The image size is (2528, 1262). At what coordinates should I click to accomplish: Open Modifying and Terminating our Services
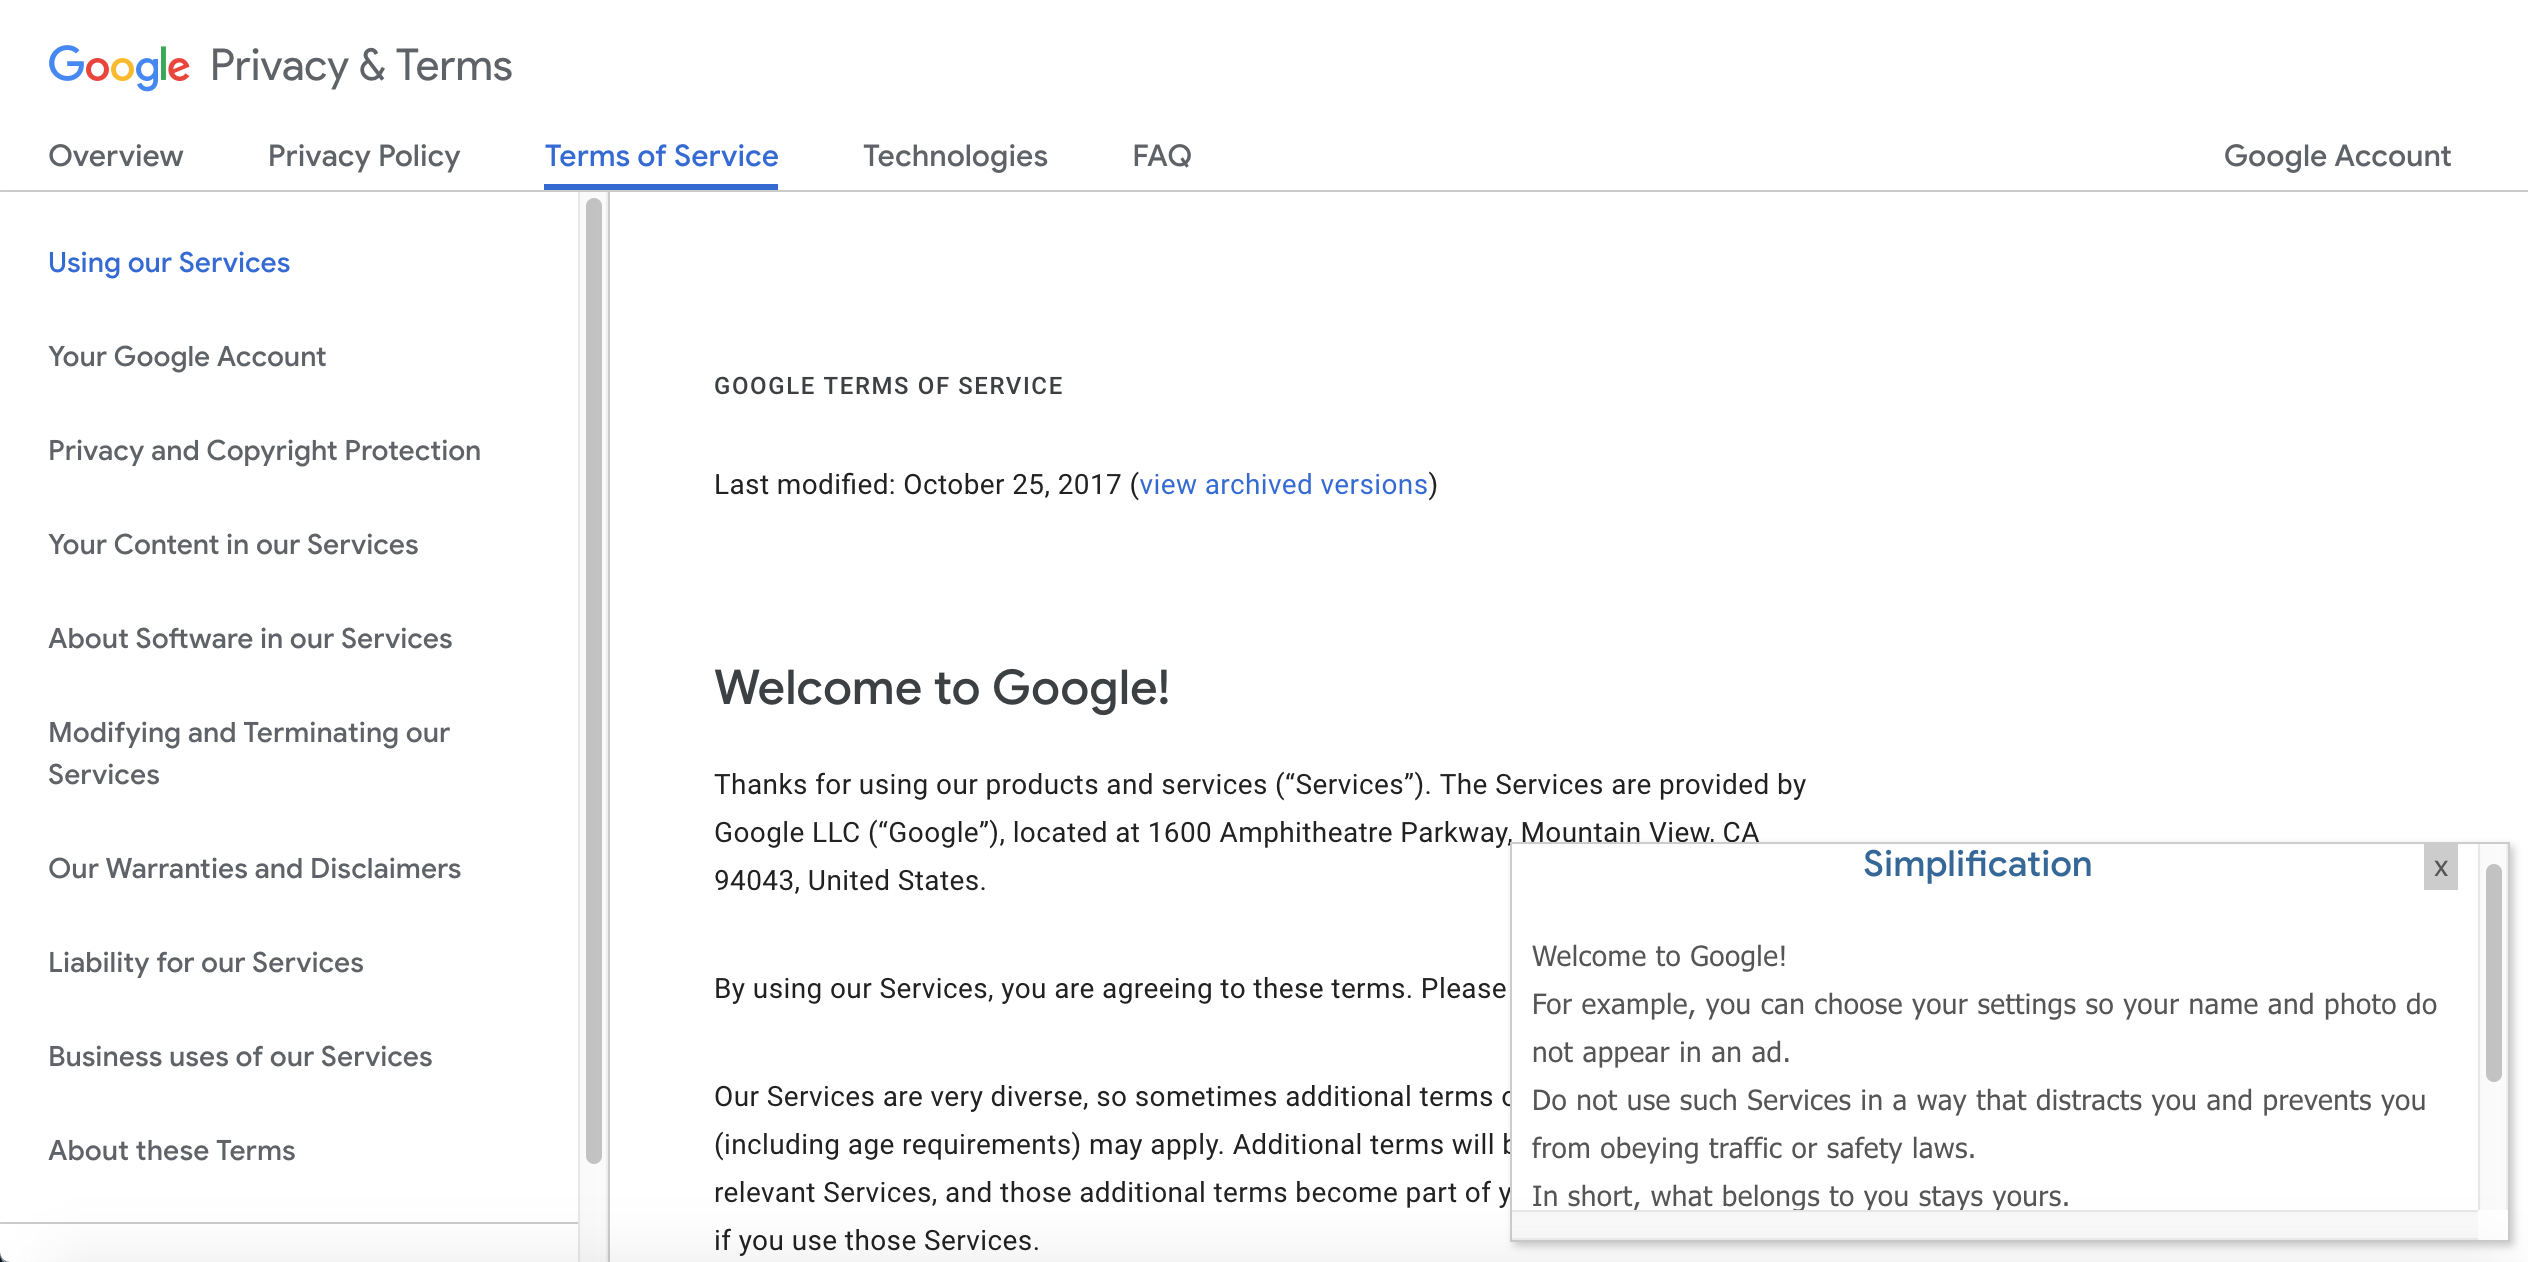click(249, 753)
